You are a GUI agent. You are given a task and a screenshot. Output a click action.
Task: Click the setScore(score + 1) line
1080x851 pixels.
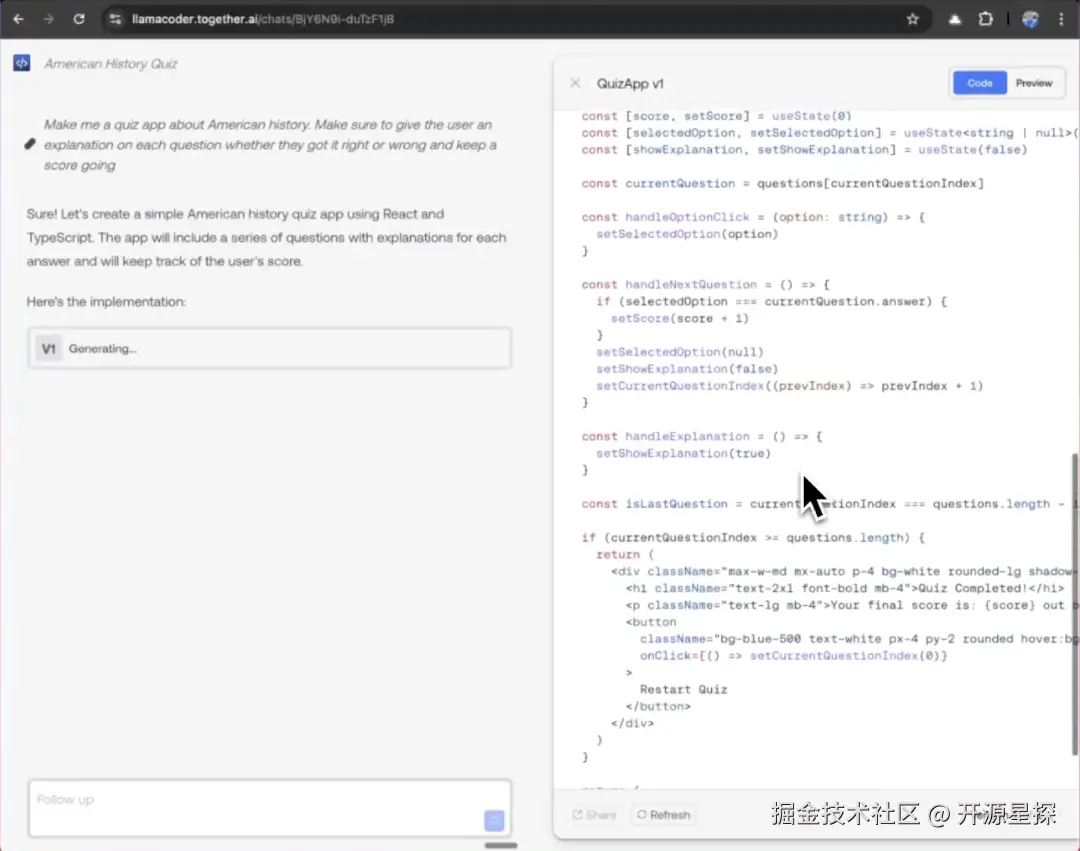(x=679, y=318)
